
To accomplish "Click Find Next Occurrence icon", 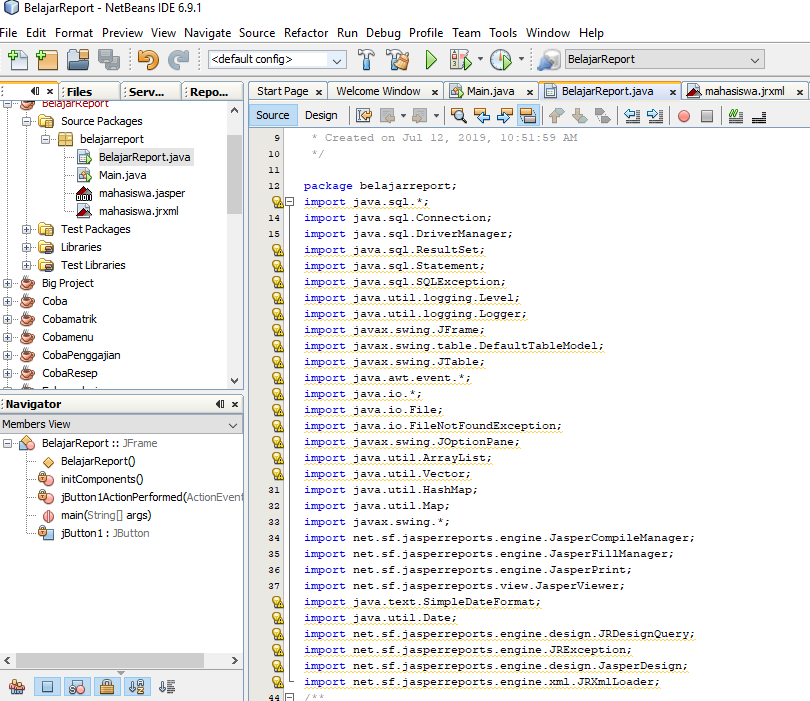I will 505,116.
